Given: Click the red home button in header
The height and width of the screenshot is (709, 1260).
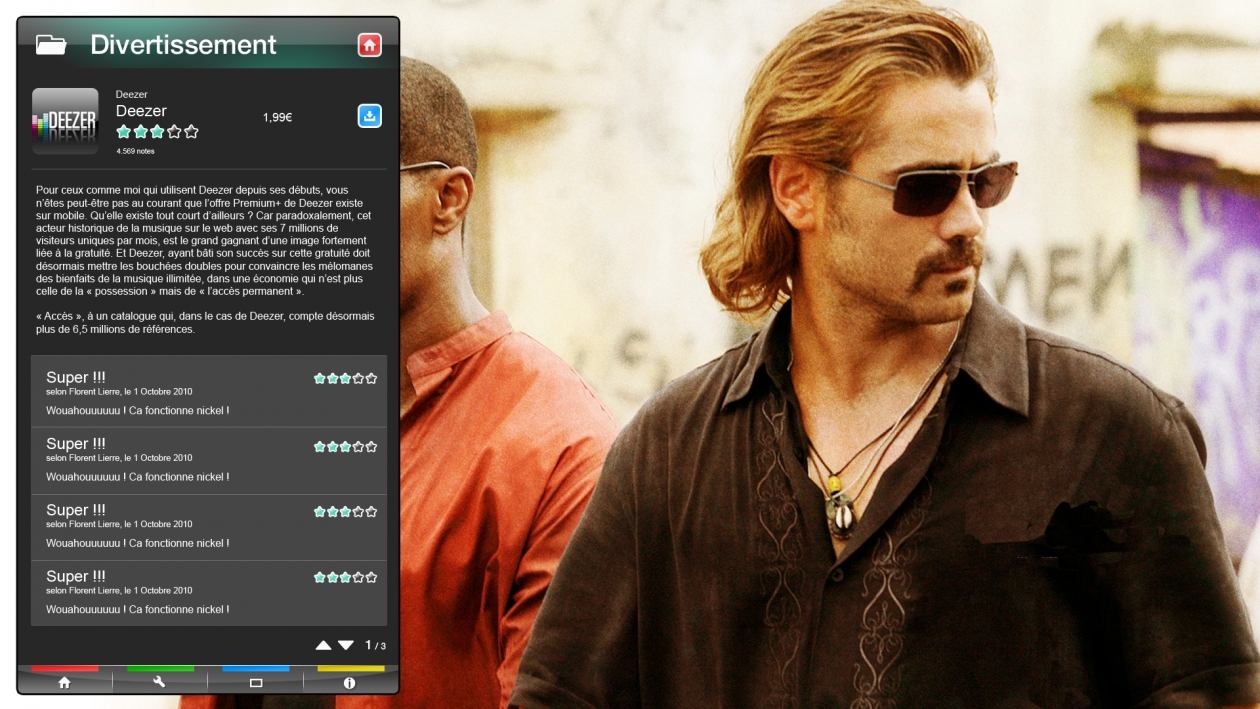Looking at the screenshot, I should [369, 45].
